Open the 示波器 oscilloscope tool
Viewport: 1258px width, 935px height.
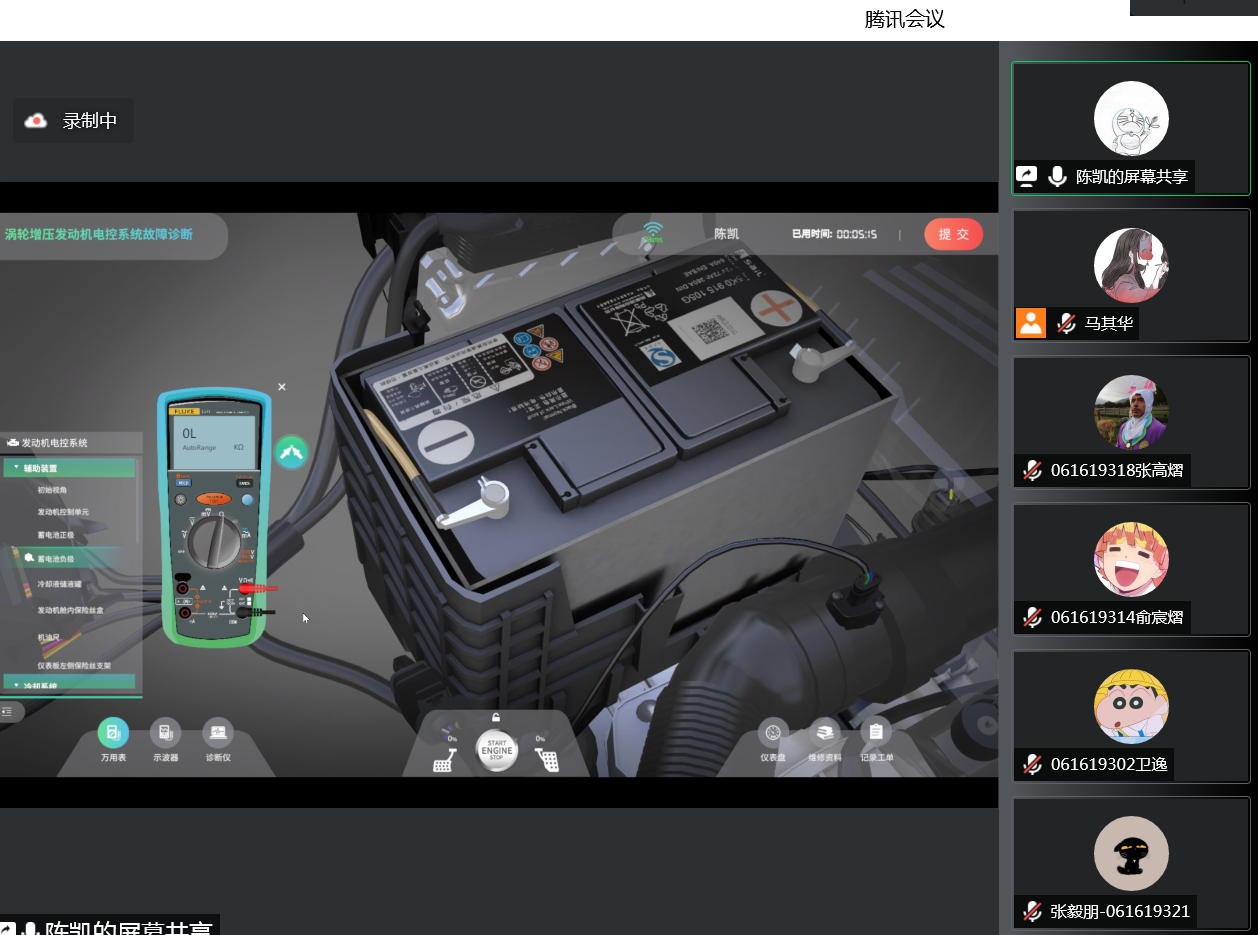[x=165, y=734]
